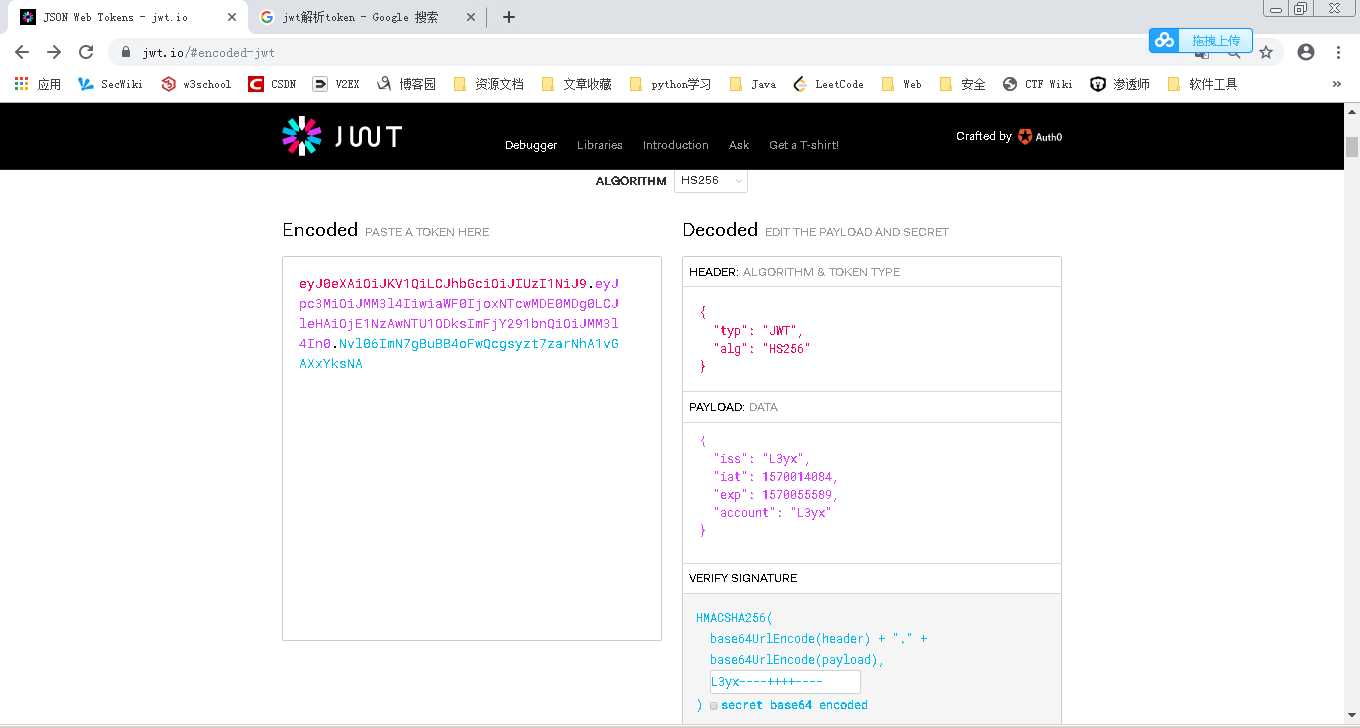
Task: Open CTF Wiki bookmark
Action: click(1038, 84)
